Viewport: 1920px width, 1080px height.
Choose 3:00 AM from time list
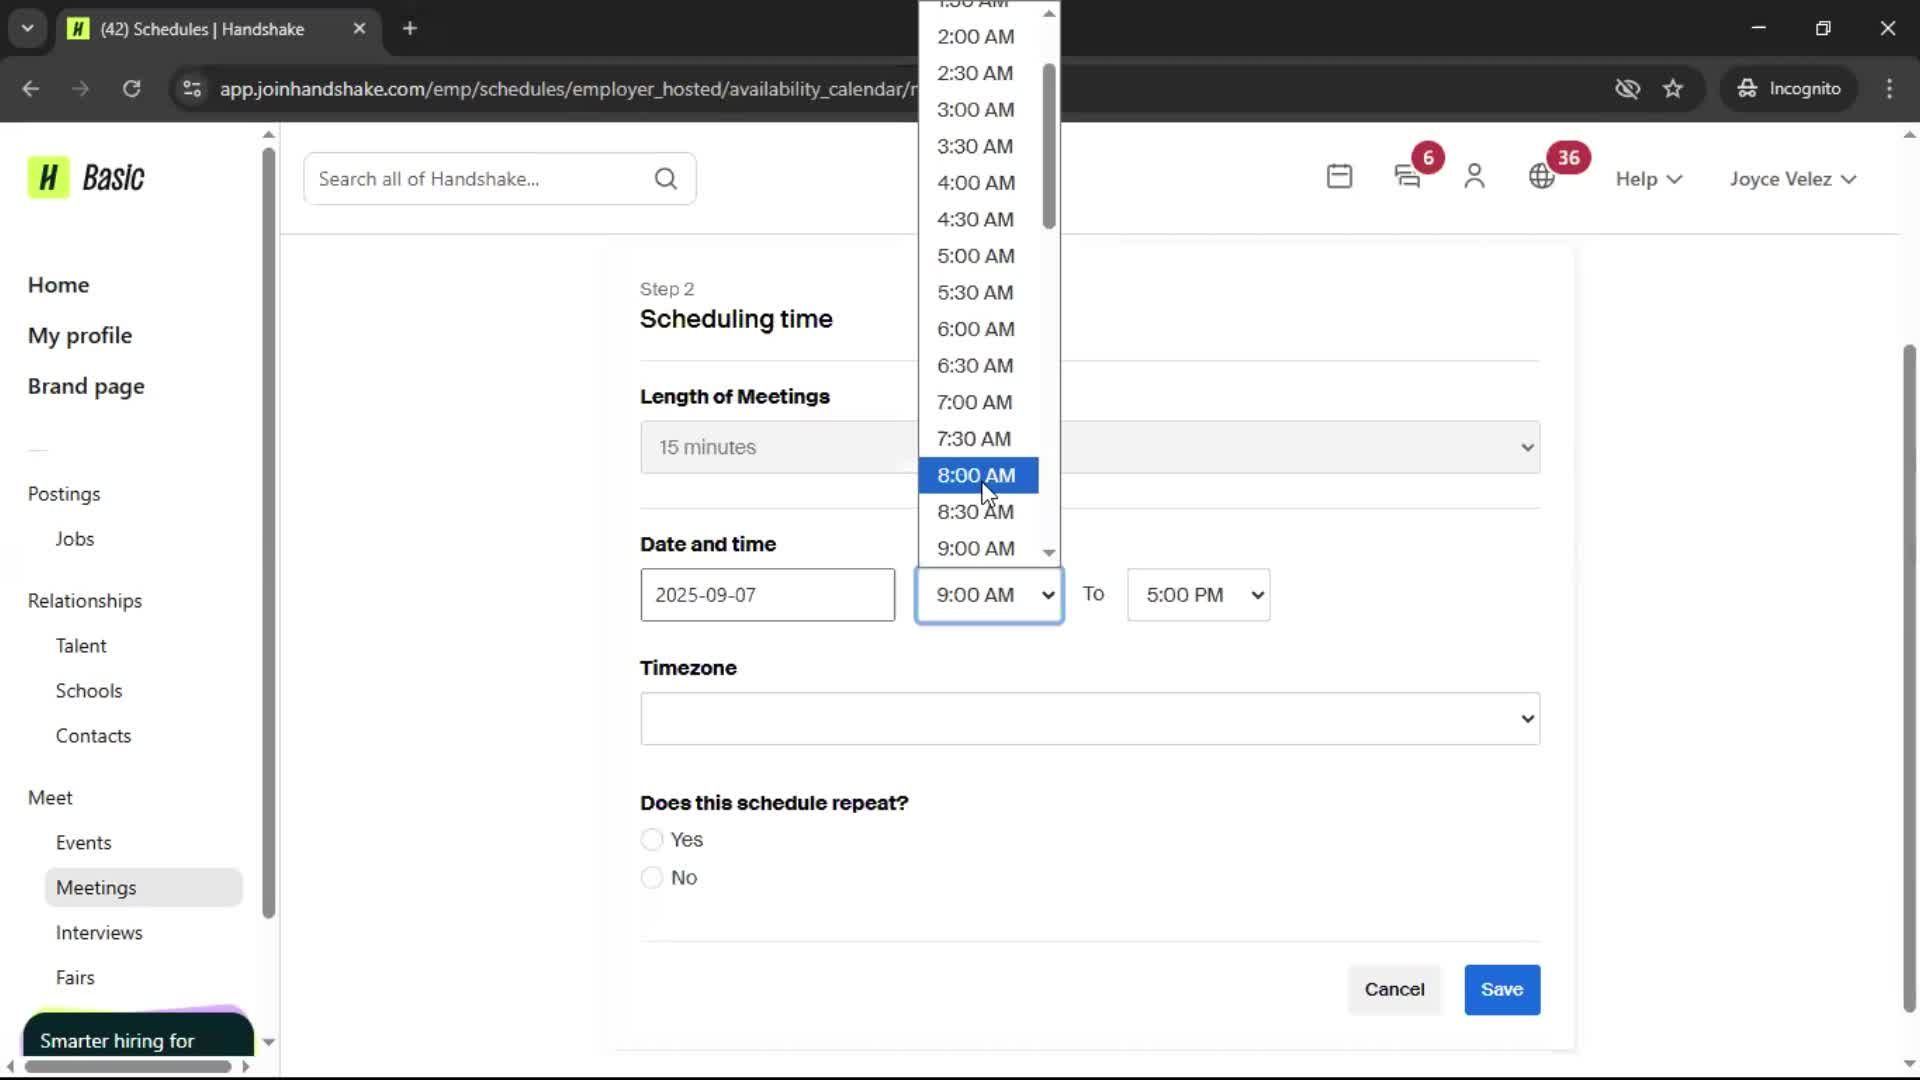tap(978, 109)
